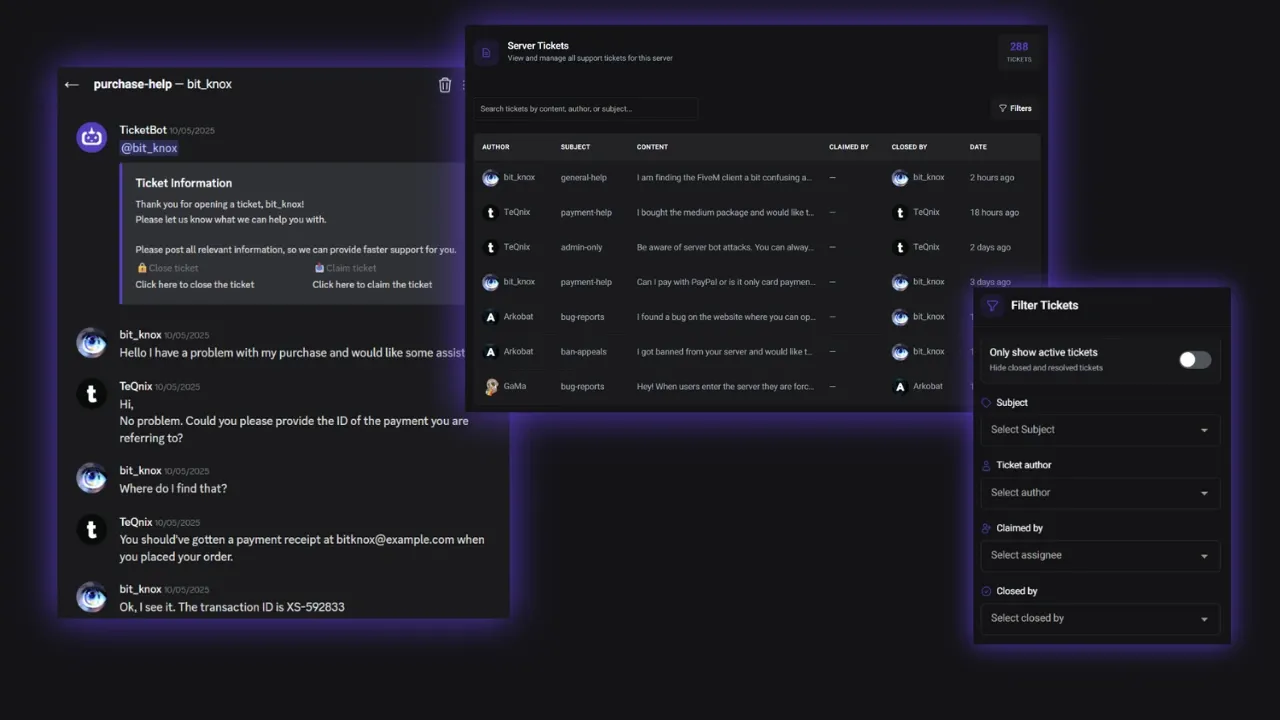The image size is (1280, 720).
Task: Click the Claim ticket icon in embed
Action: [x=319, y=268]
